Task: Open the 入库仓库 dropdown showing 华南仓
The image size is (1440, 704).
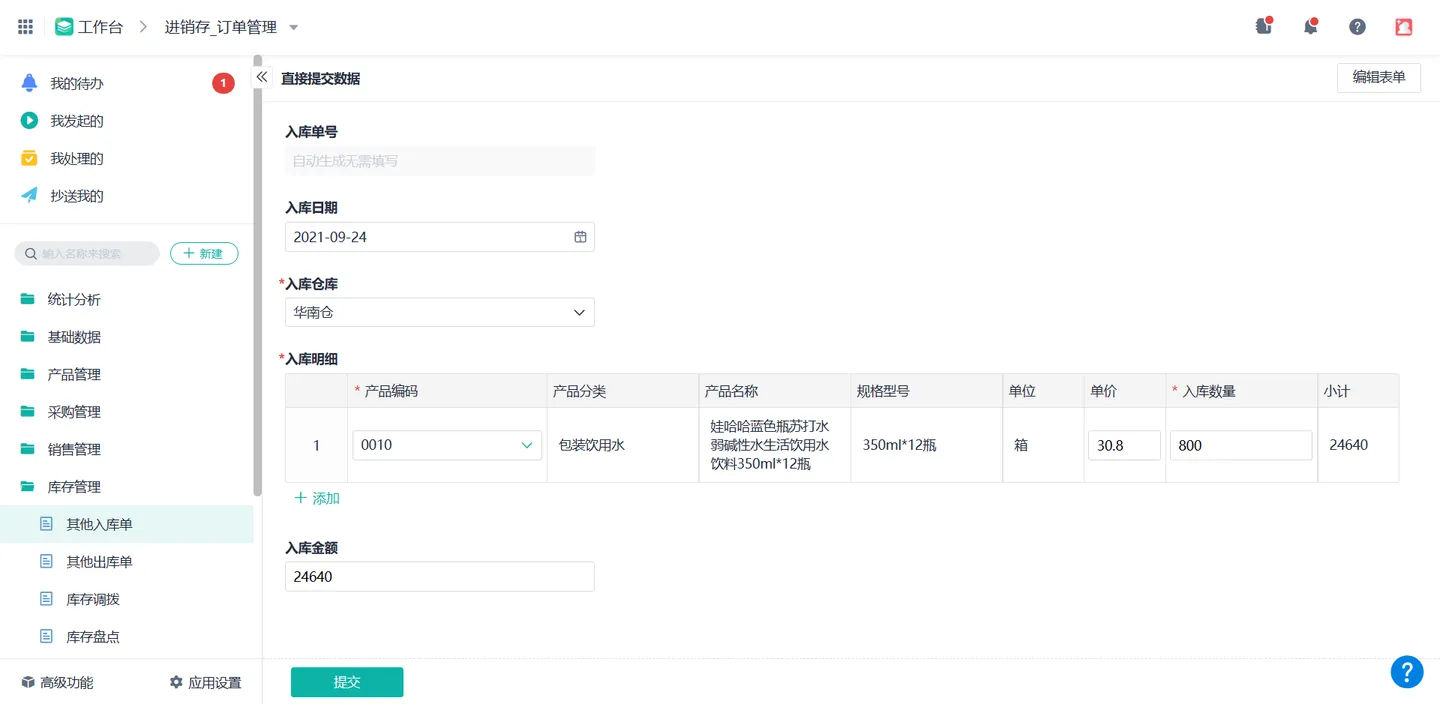Action: [440, 312]
